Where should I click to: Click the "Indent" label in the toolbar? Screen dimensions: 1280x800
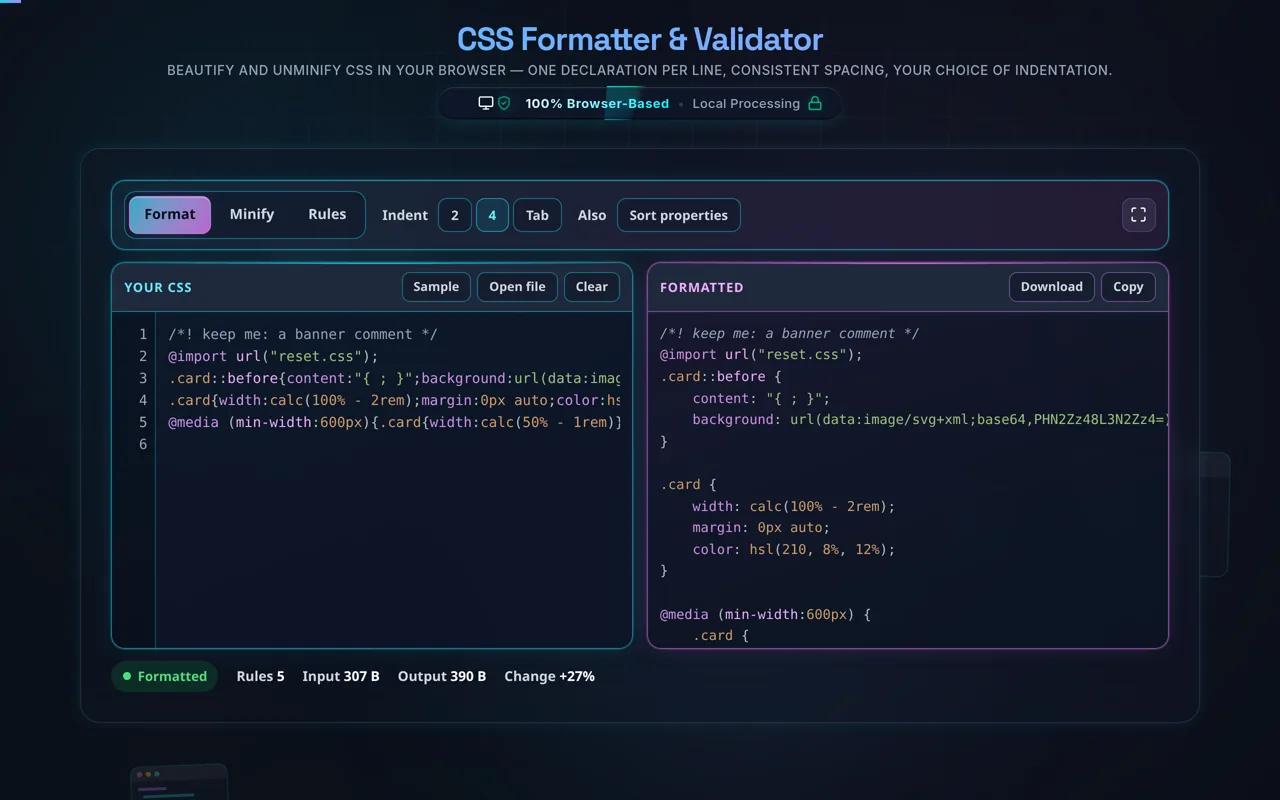405,215
